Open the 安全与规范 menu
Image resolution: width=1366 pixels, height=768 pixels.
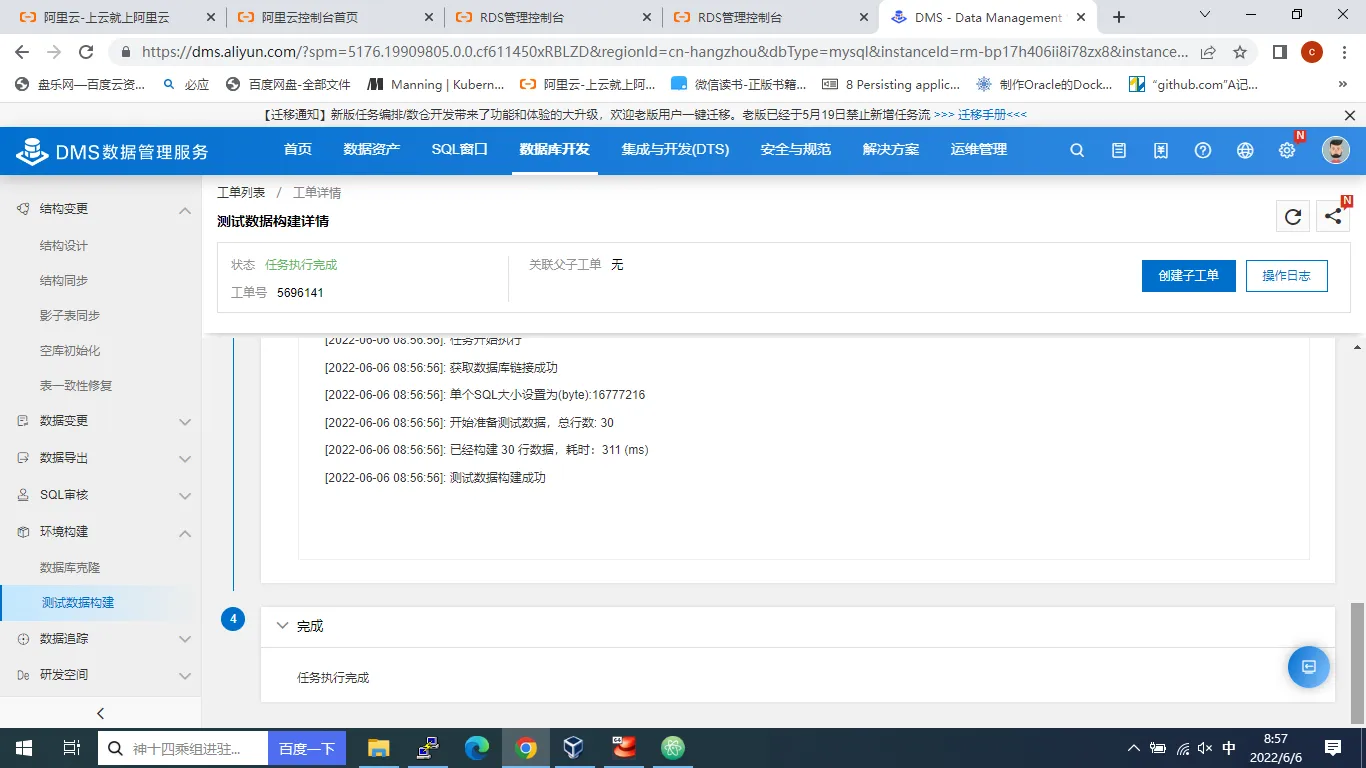point(796,150)
